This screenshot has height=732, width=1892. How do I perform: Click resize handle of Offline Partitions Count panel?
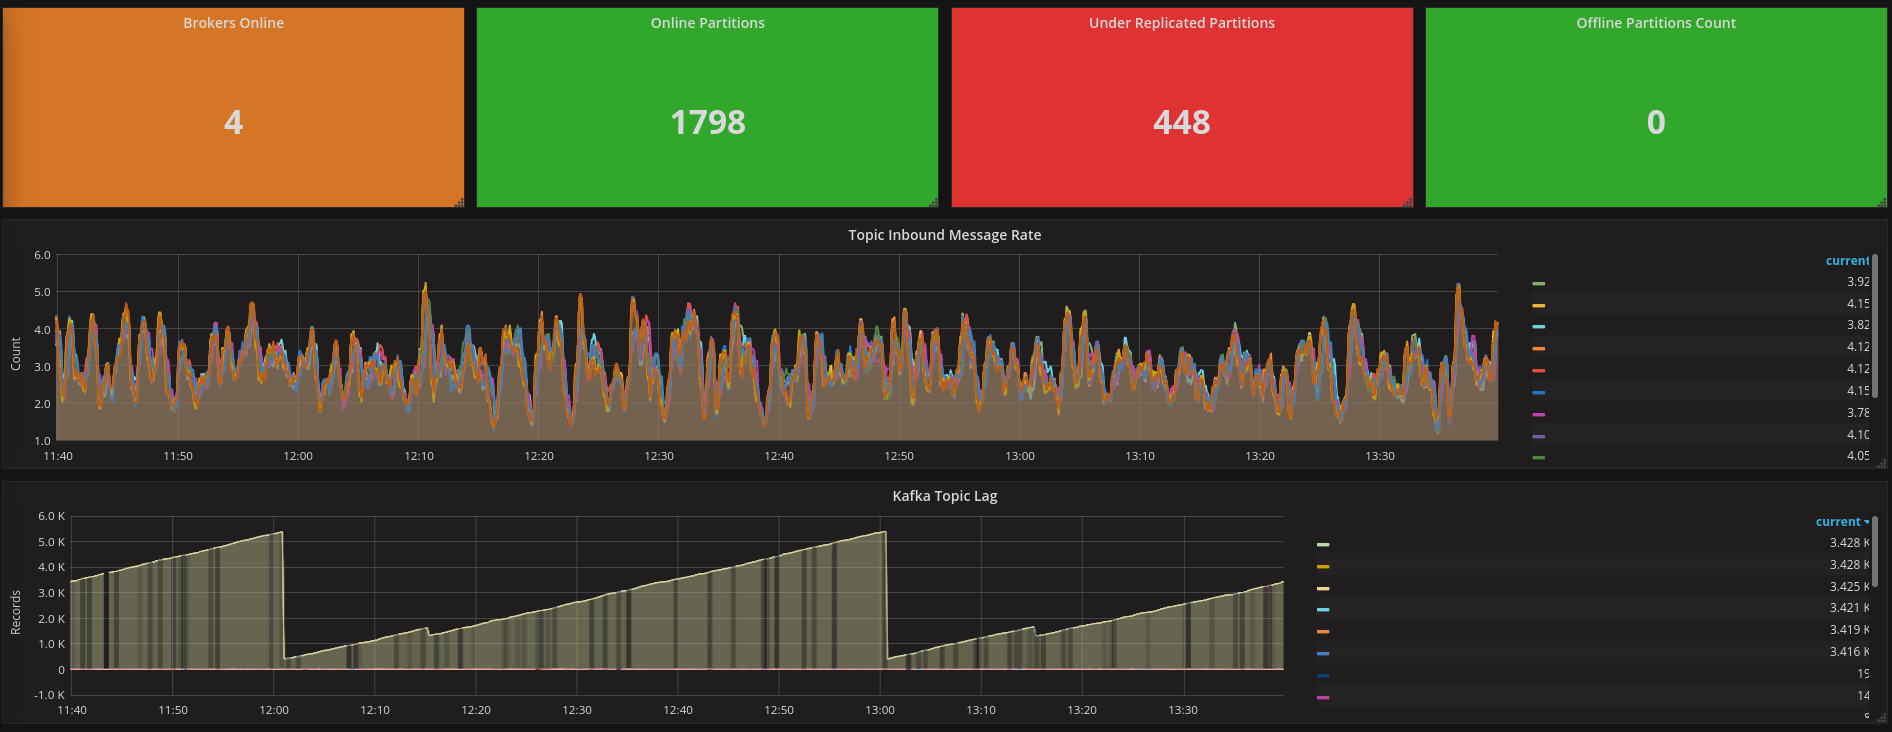point(1881,202)
